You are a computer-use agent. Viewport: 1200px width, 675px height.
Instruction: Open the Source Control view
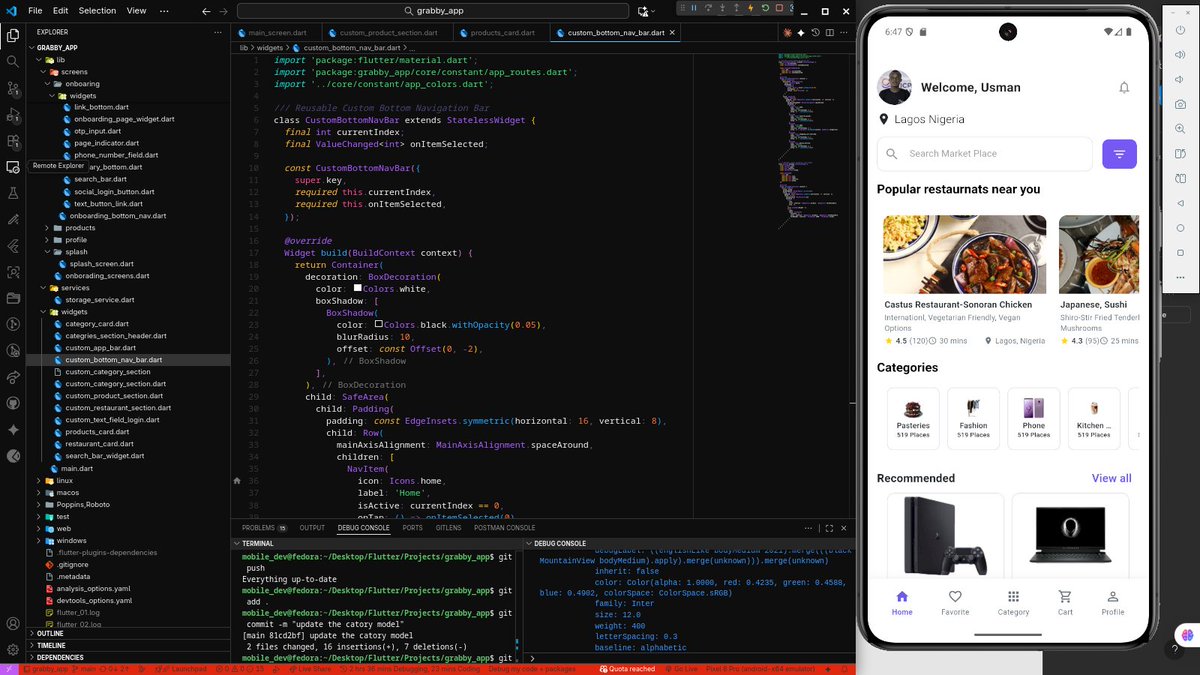click(13, 88)
